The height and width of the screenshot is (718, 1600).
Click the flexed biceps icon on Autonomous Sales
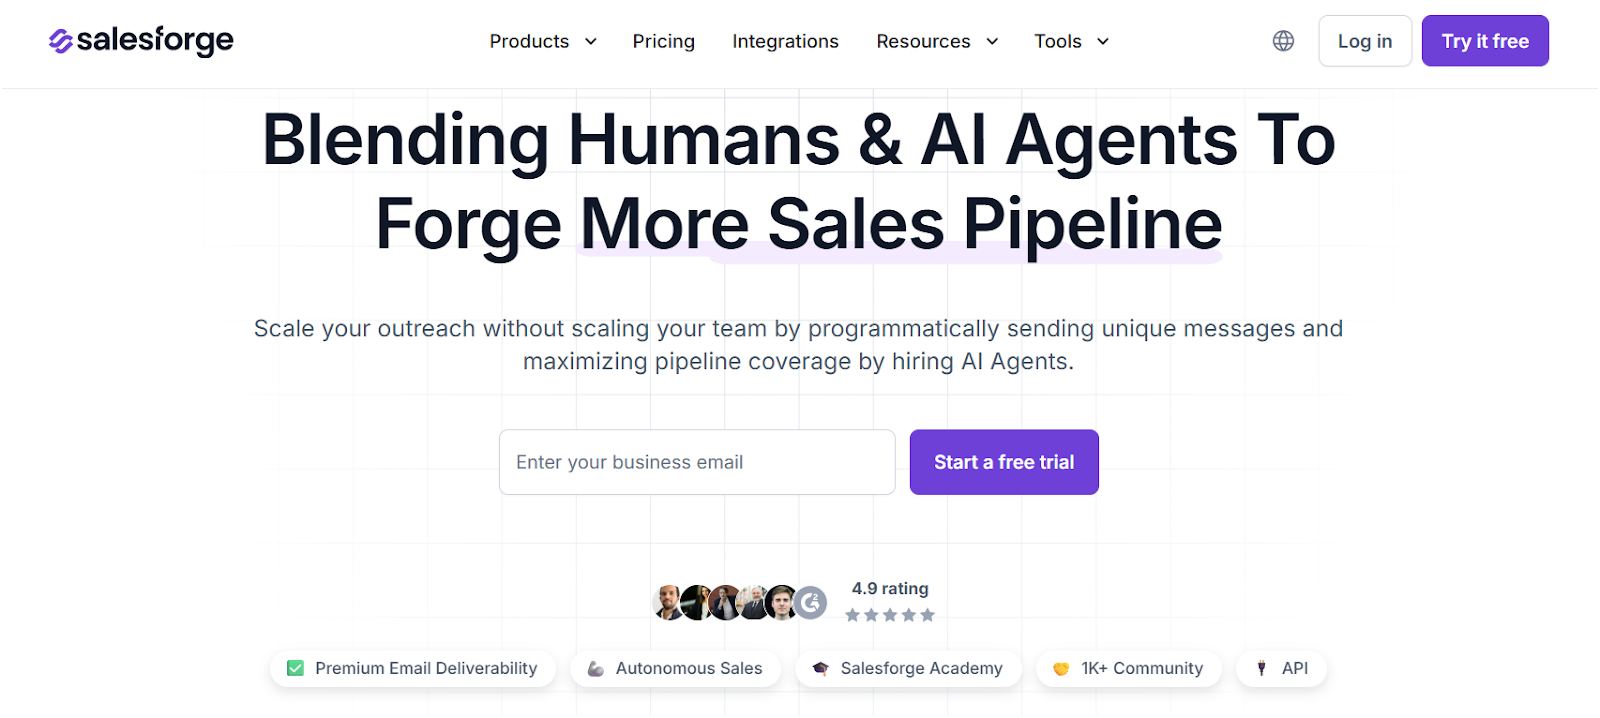pyautogui.click(x=594, y=668)
